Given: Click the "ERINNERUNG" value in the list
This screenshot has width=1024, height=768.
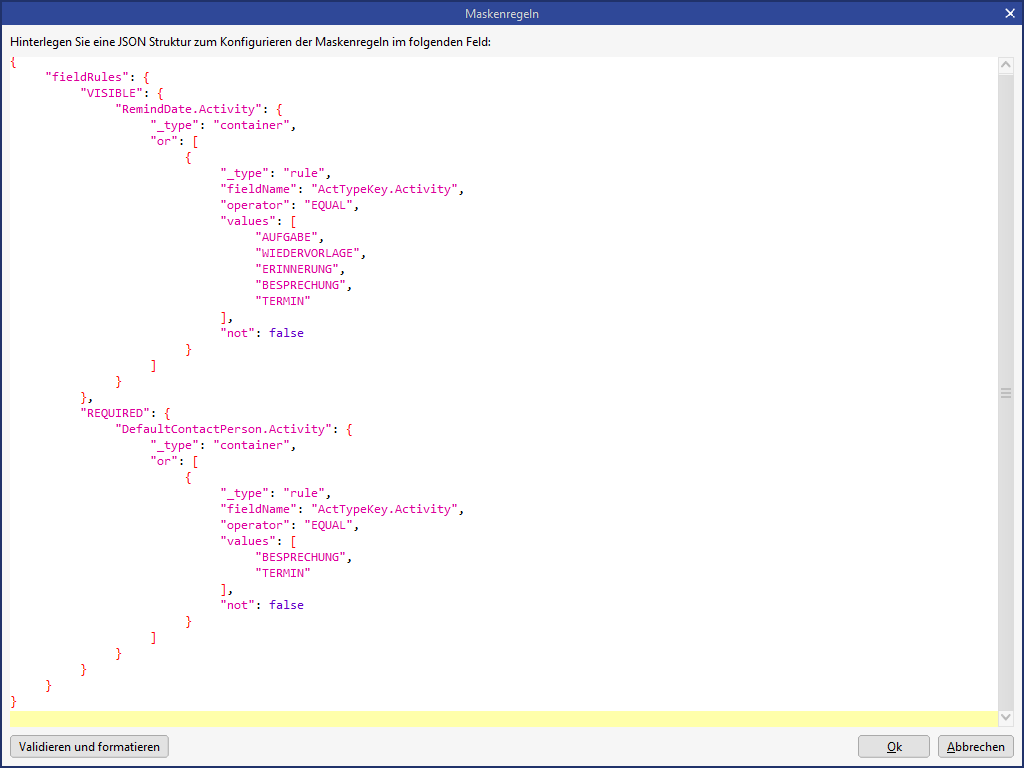Looking at the screenshot, I should point(297,269).
